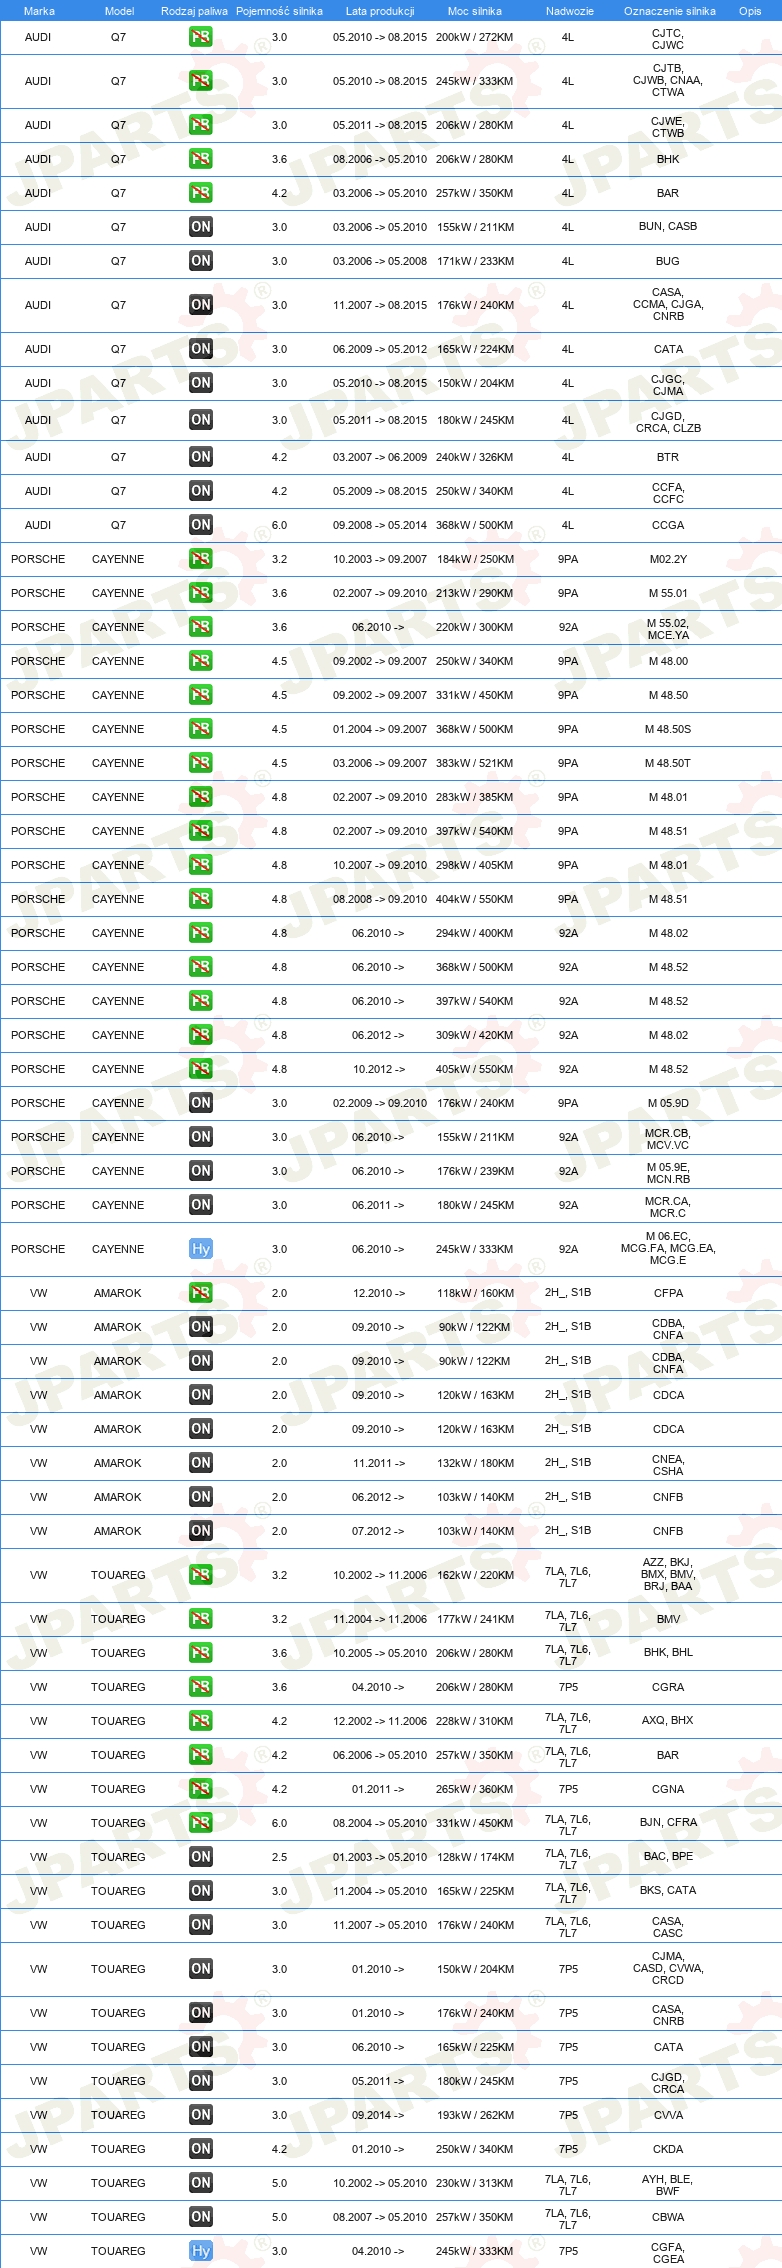Select the 2.5 engine capacity cell
This screenshot has height=2268, width=782.
pos(279,1857)
